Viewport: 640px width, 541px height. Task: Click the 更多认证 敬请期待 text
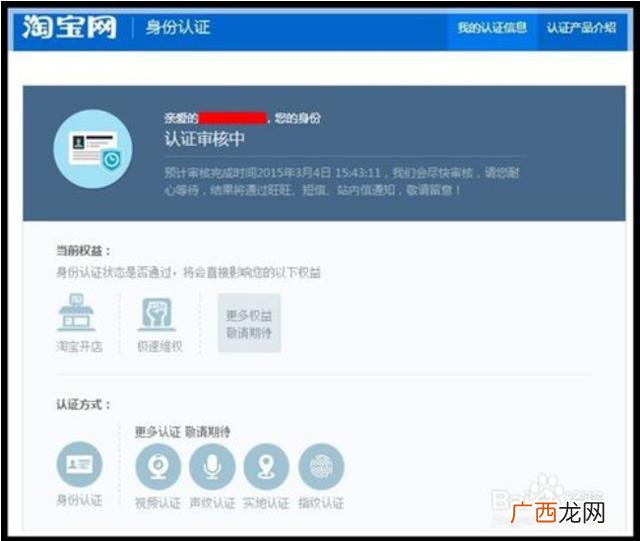(182, 432)
